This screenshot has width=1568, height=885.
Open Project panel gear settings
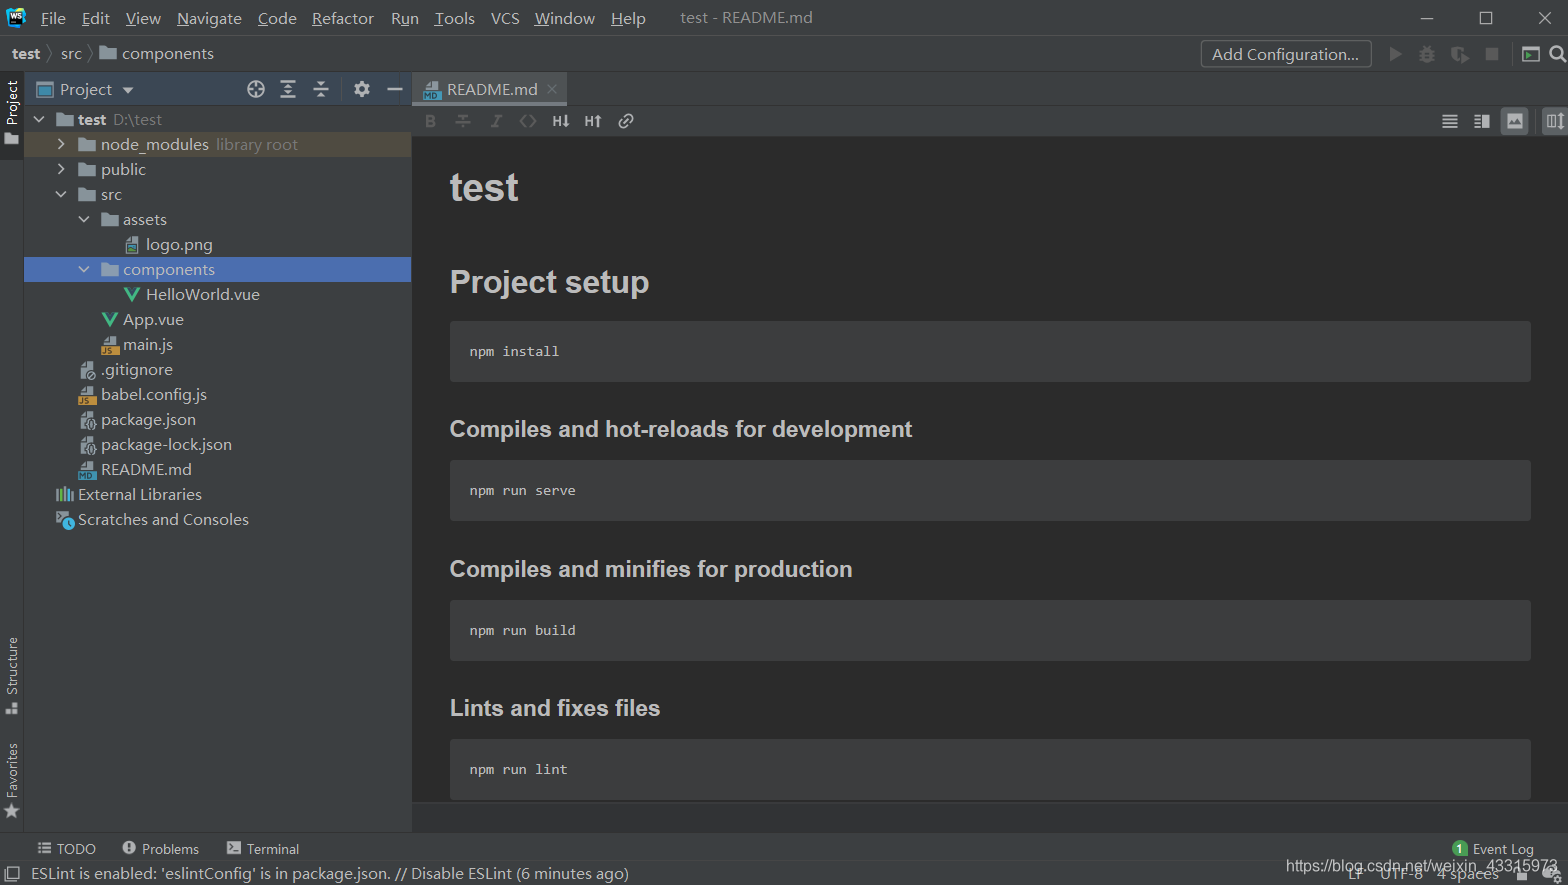[x=362, y=89]
